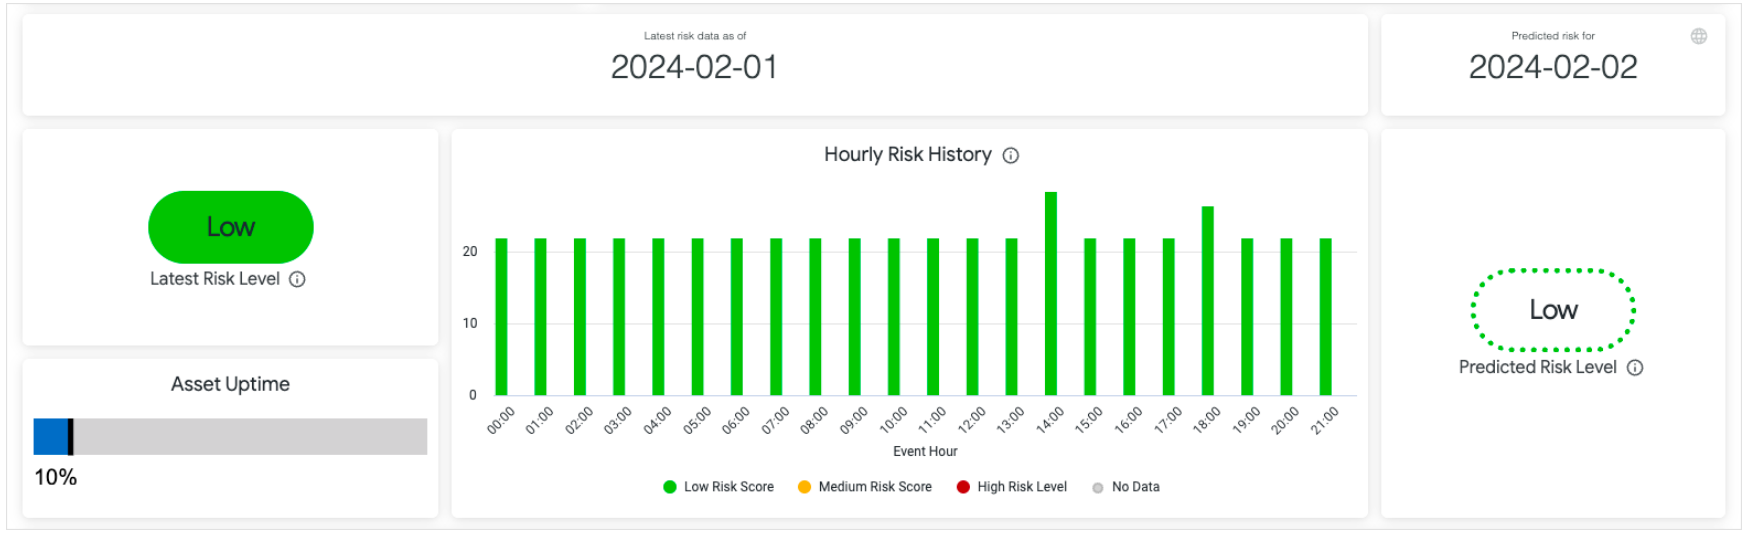Click the green Low latest risk badge
The height and width of the screenshot is (538, 1750).
(231, 227)
